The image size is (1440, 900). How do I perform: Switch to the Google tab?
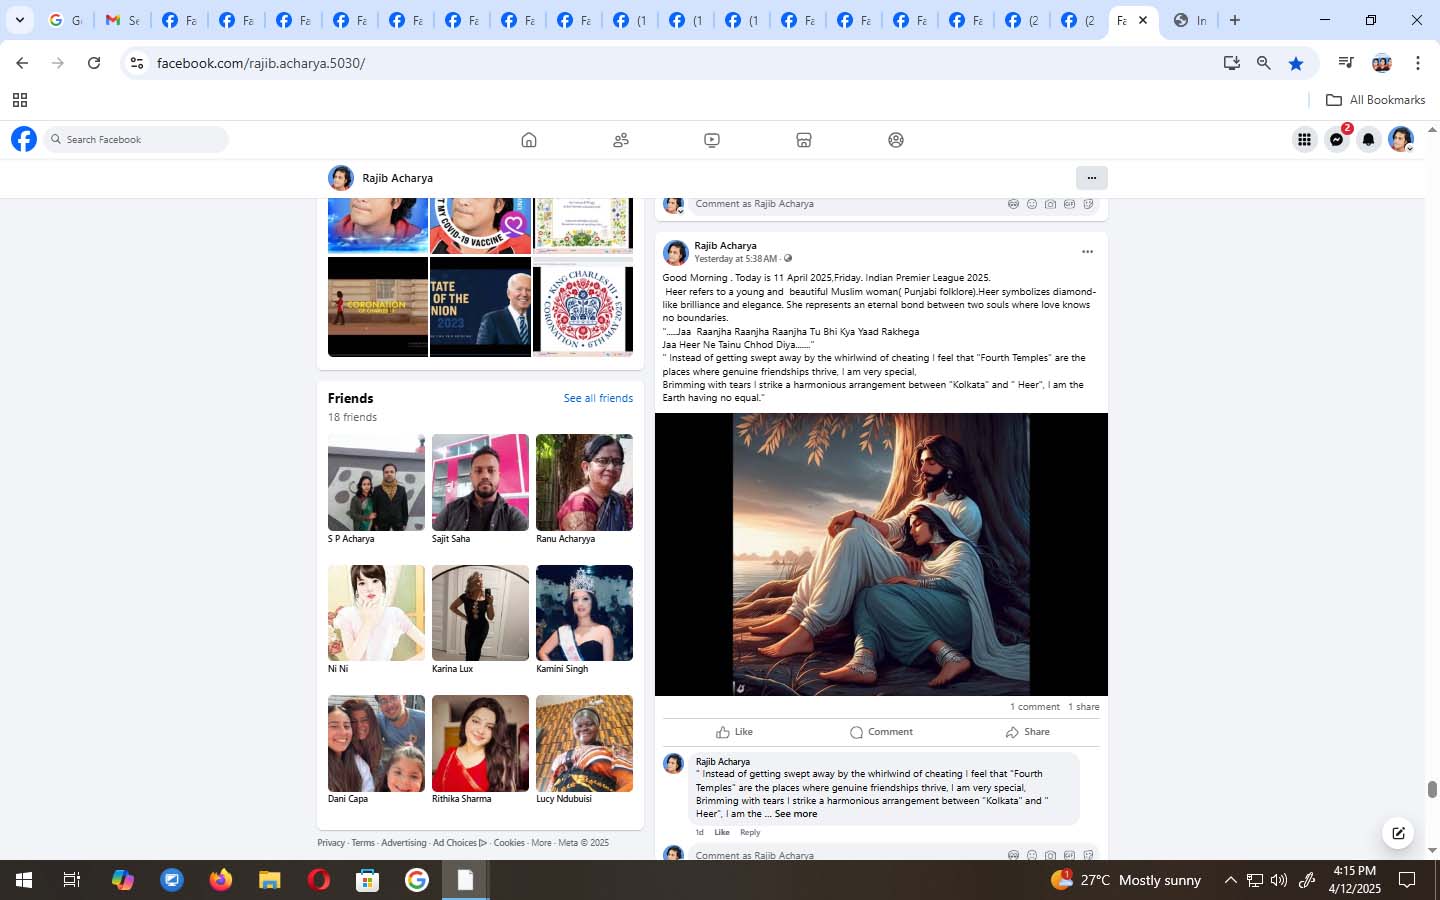tap(66, 20)
